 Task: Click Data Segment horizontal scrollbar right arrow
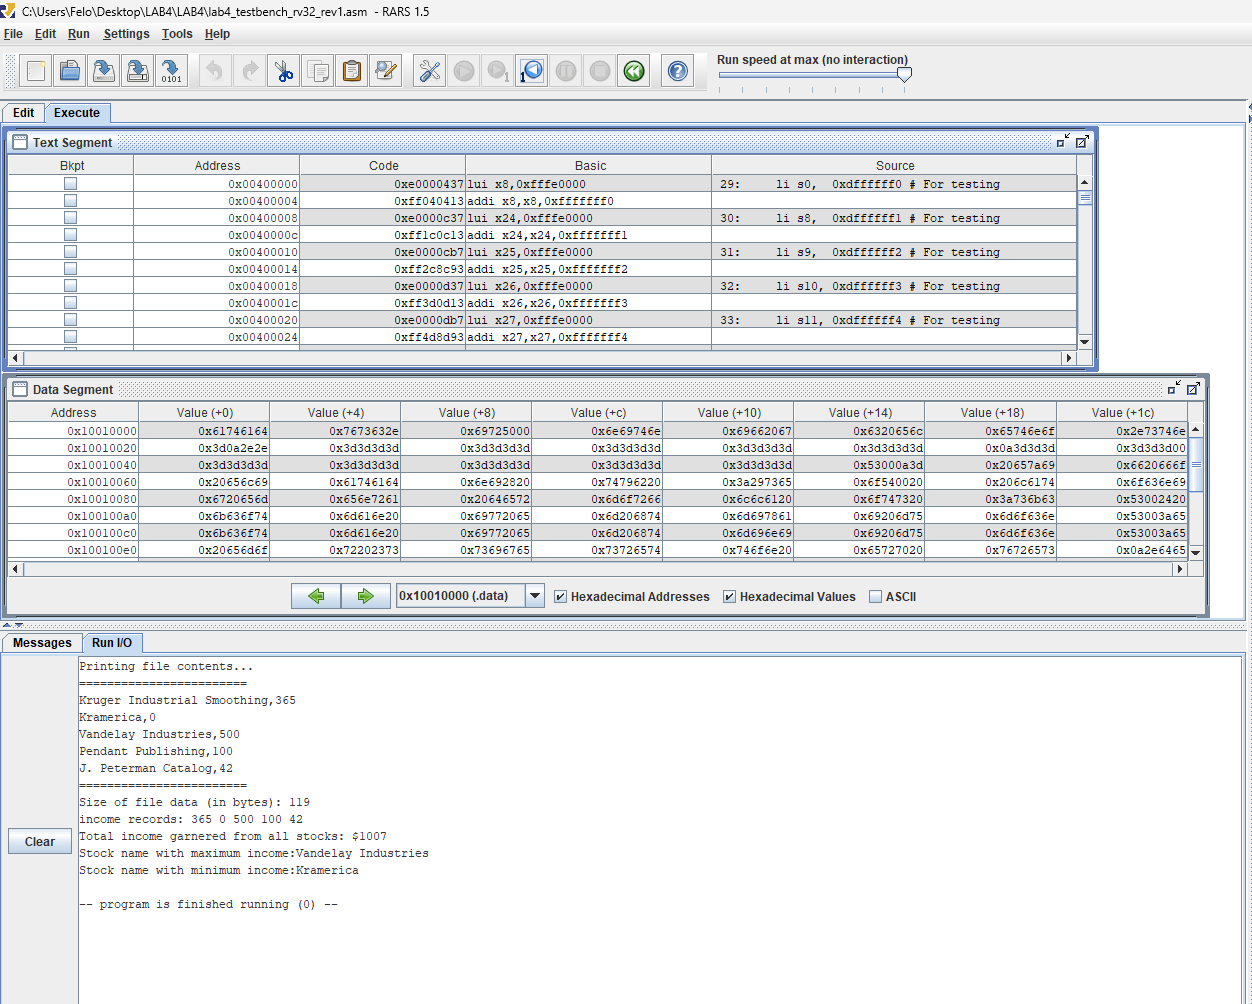(1179, 569)
